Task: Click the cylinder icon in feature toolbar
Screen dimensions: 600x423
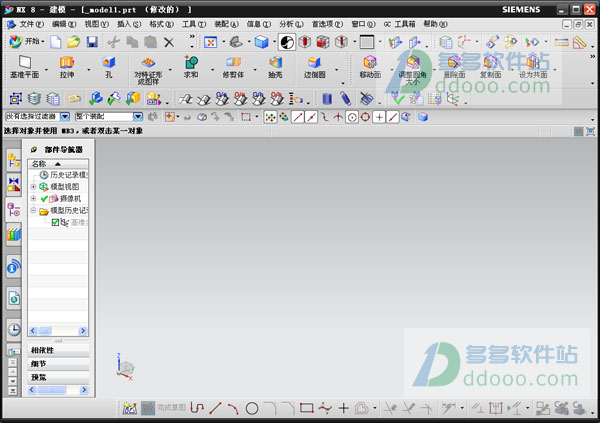Action: [327, 99]
